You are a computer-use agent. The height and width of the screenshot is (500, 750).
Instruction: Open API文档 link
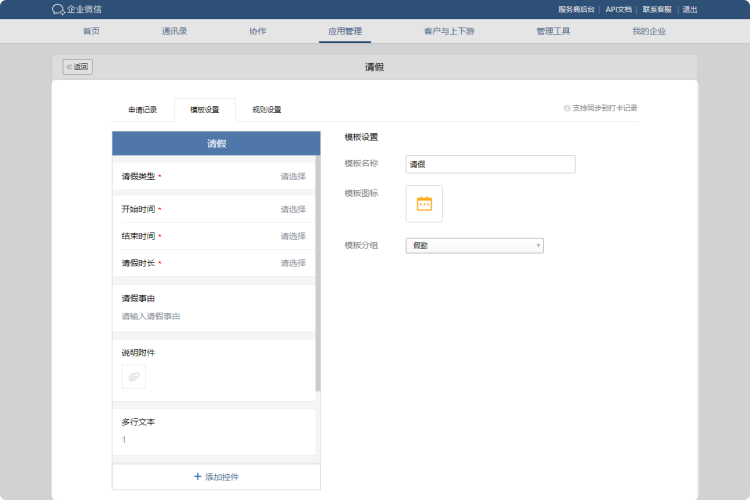(x=618, y=10)
